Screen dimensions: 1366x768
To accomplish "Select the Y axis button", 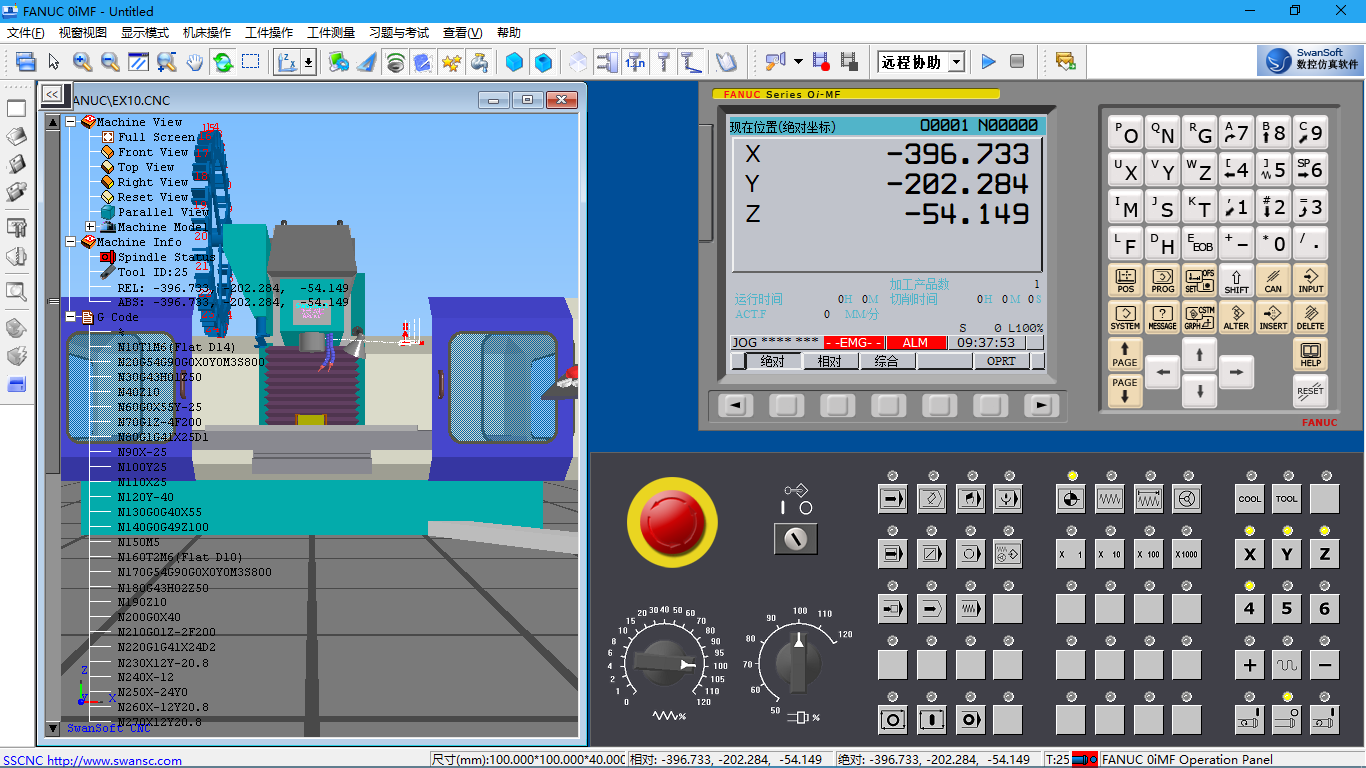I will point(1287,554).
